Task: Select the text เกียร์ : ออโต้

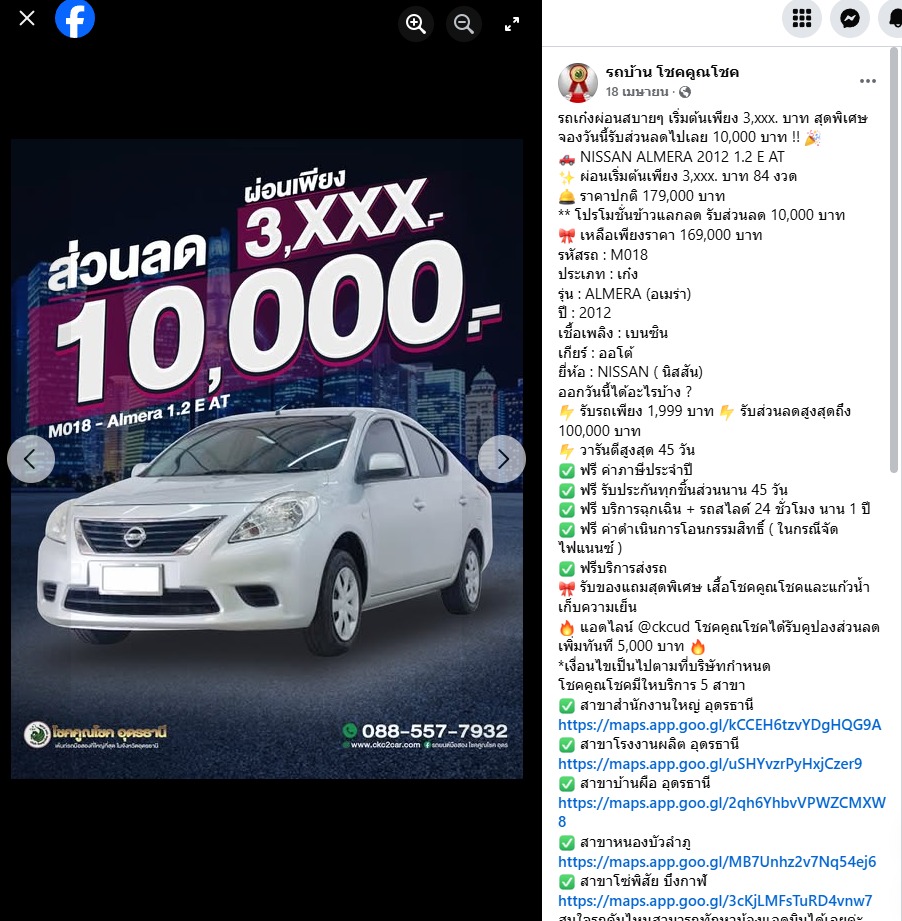Action: 595,352
